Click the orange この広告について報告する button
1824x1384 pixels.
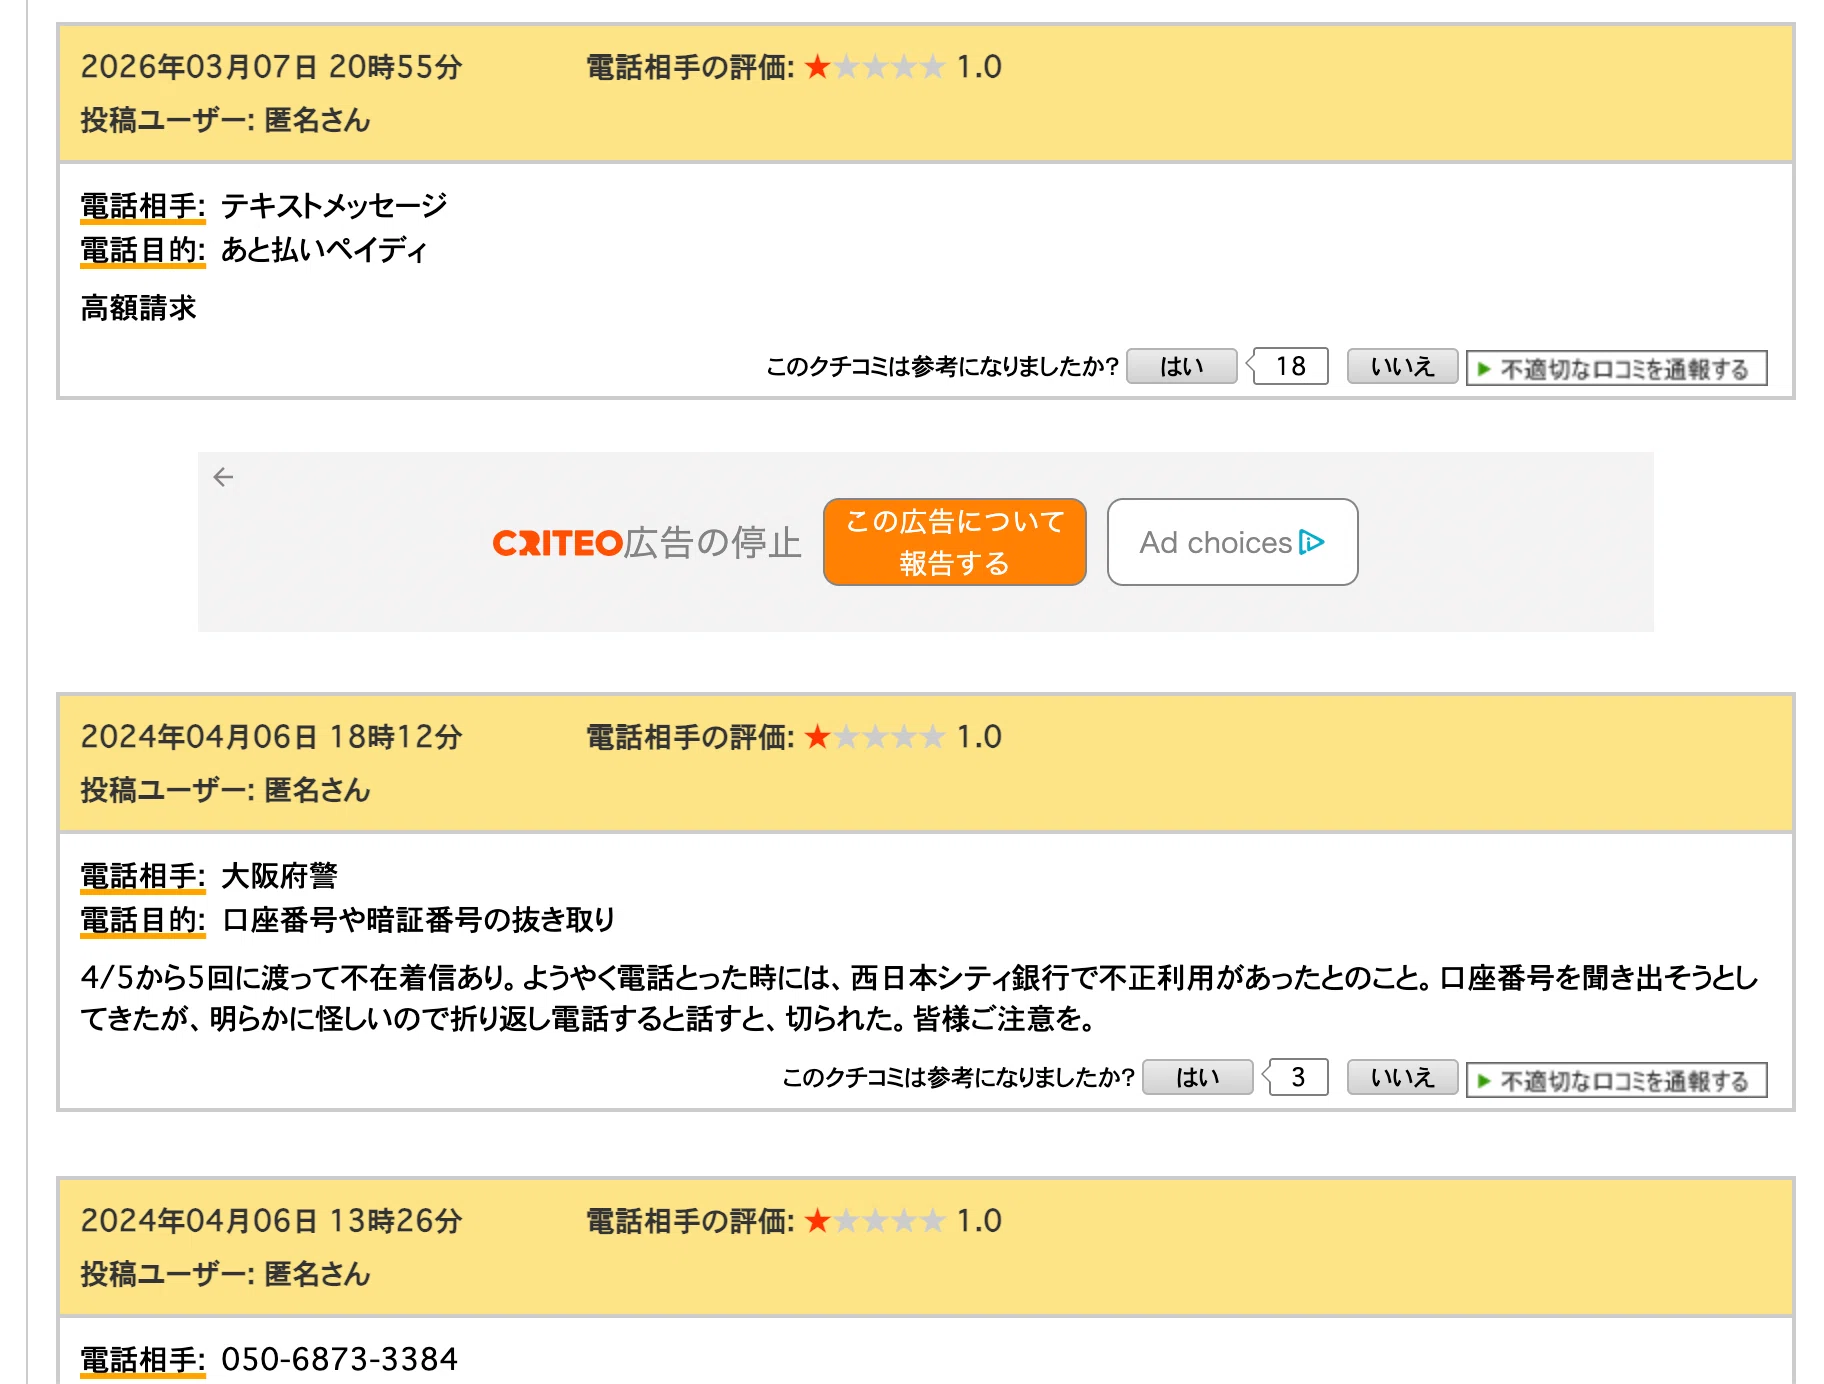click(x=955, y=542)
